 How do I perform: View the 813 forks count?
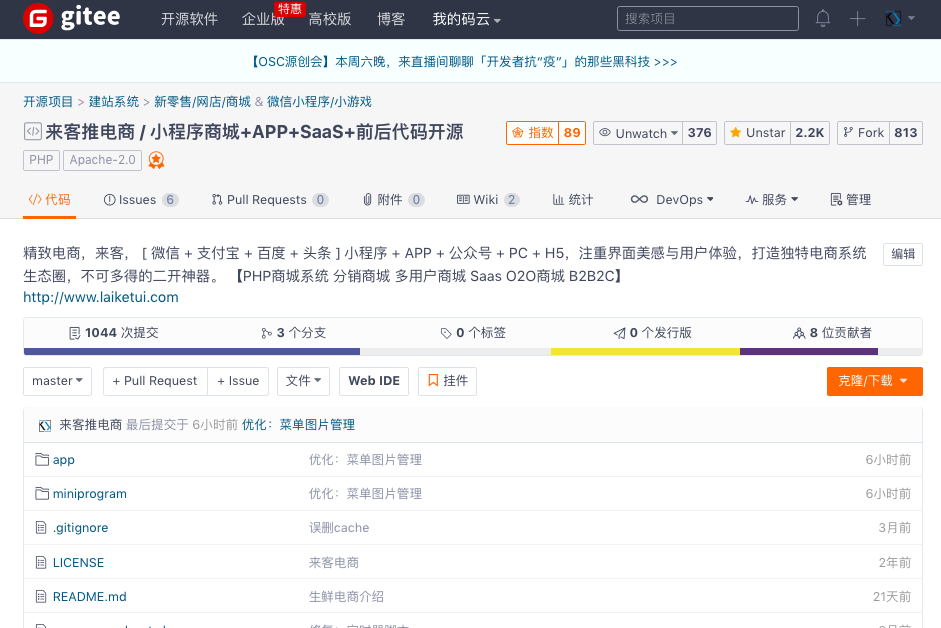tap(906, 133)
